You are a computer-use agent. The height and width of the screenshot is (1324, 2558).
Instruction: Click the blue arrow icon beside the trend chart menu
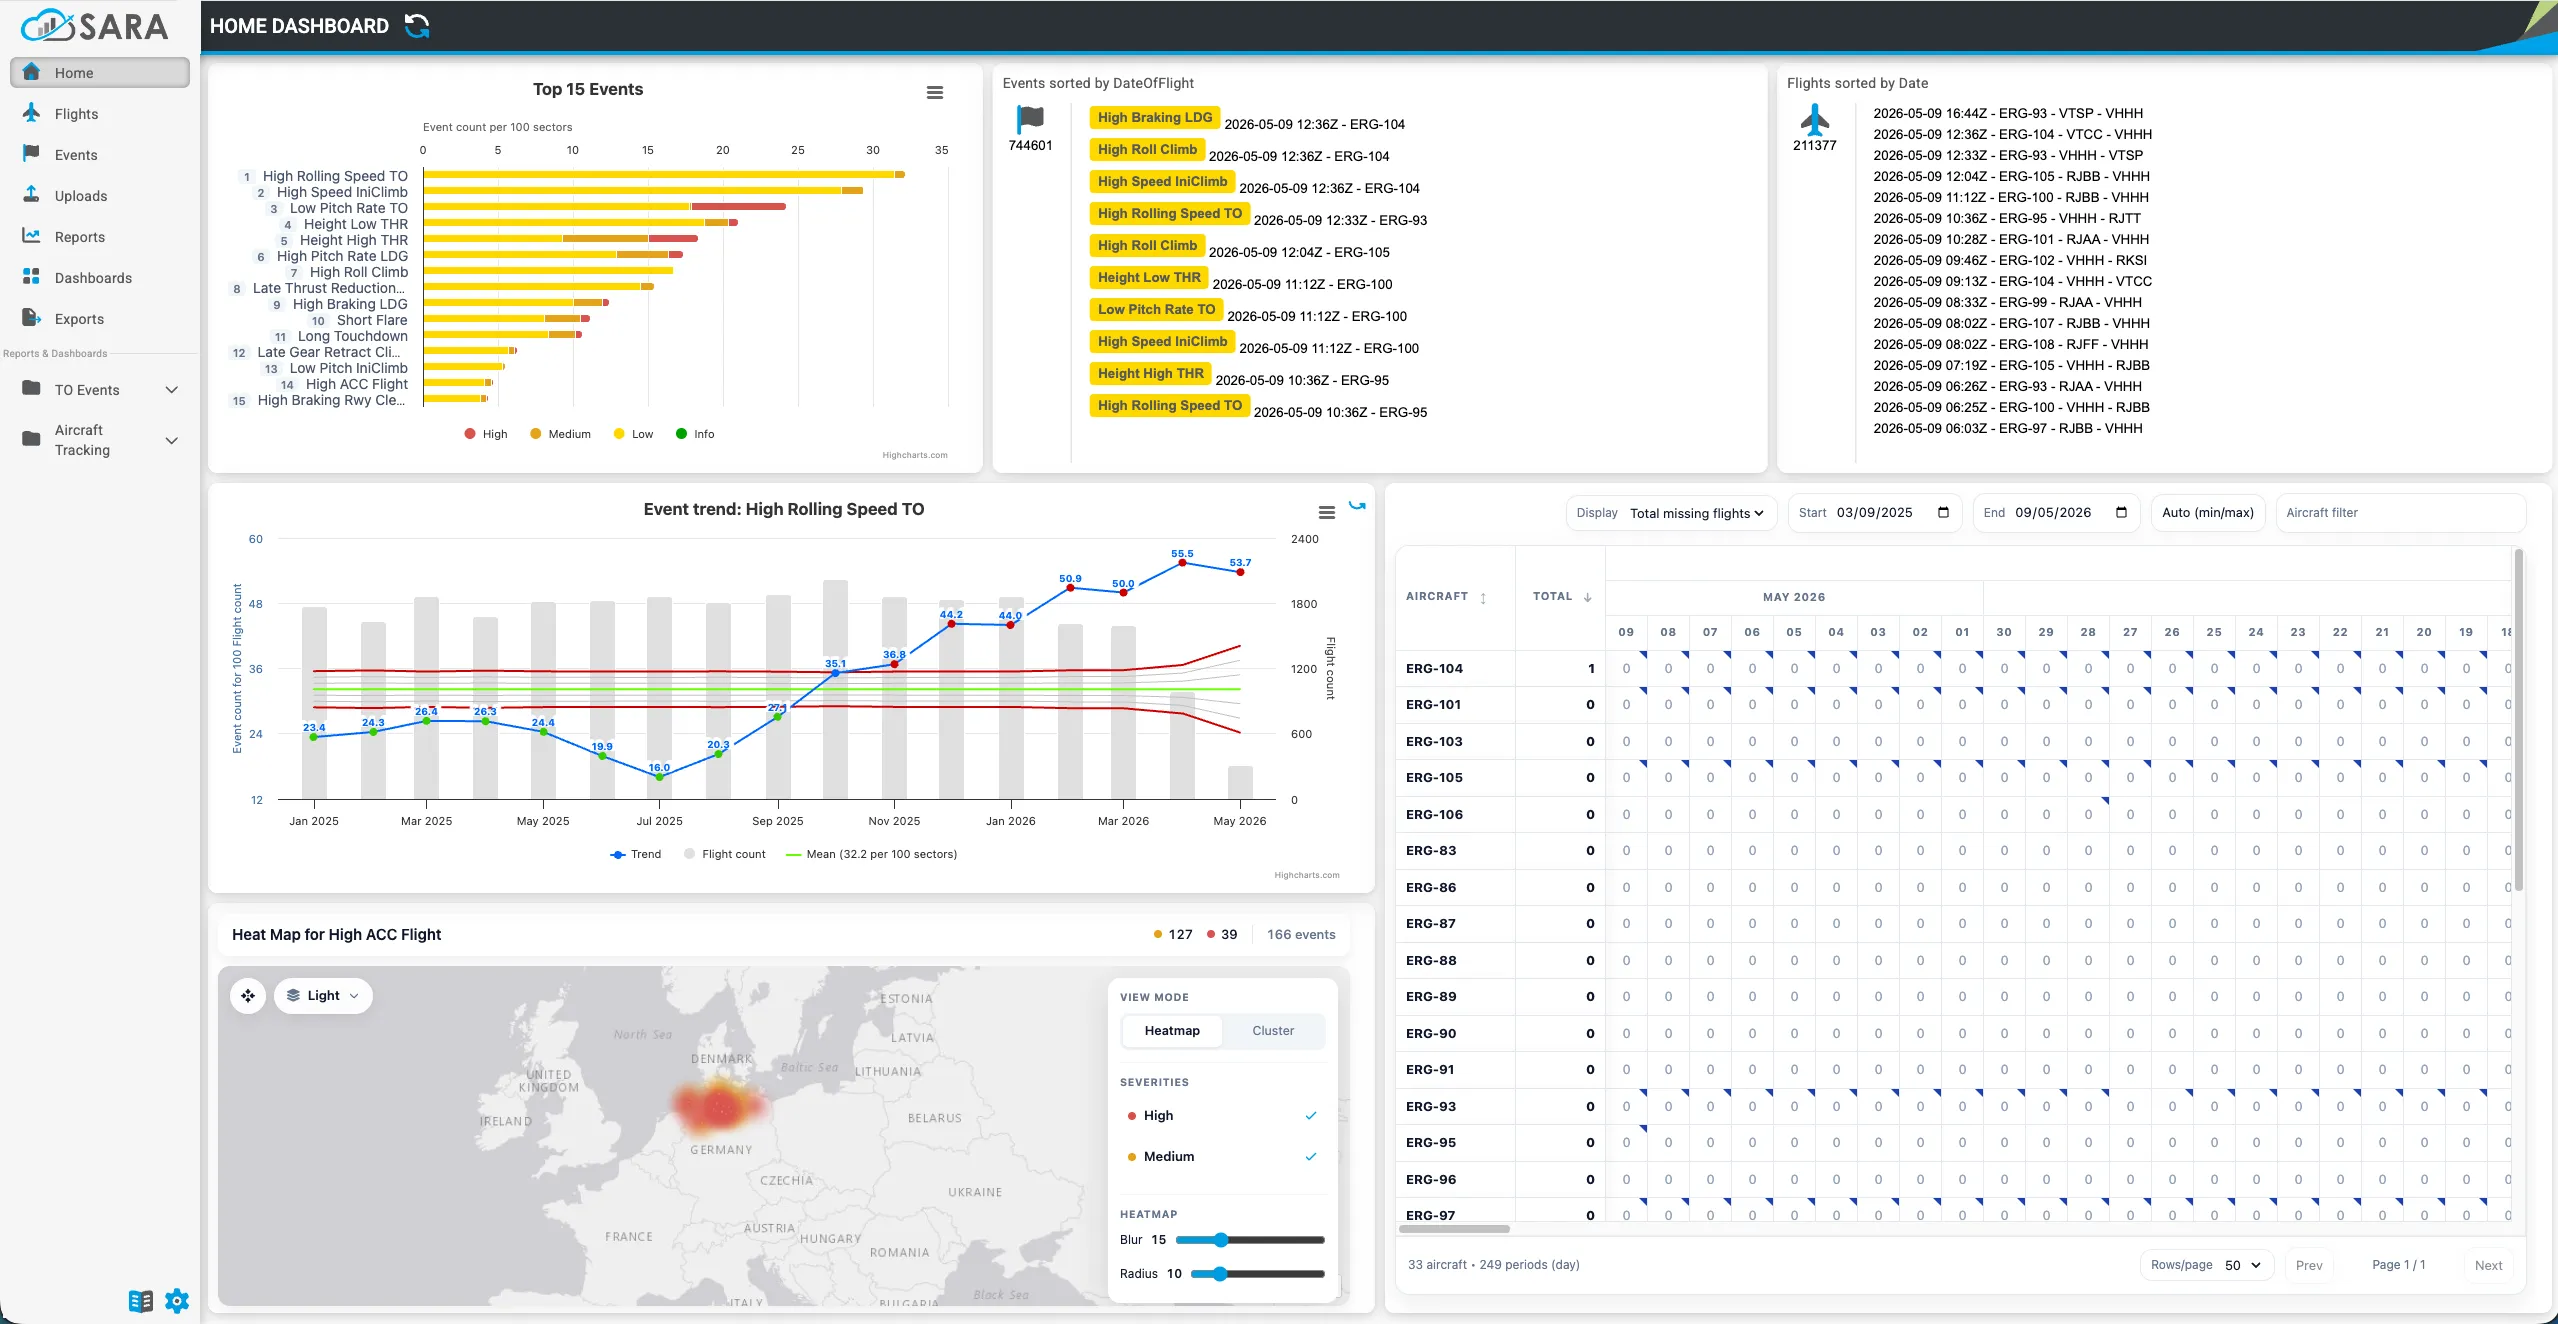1357,506
